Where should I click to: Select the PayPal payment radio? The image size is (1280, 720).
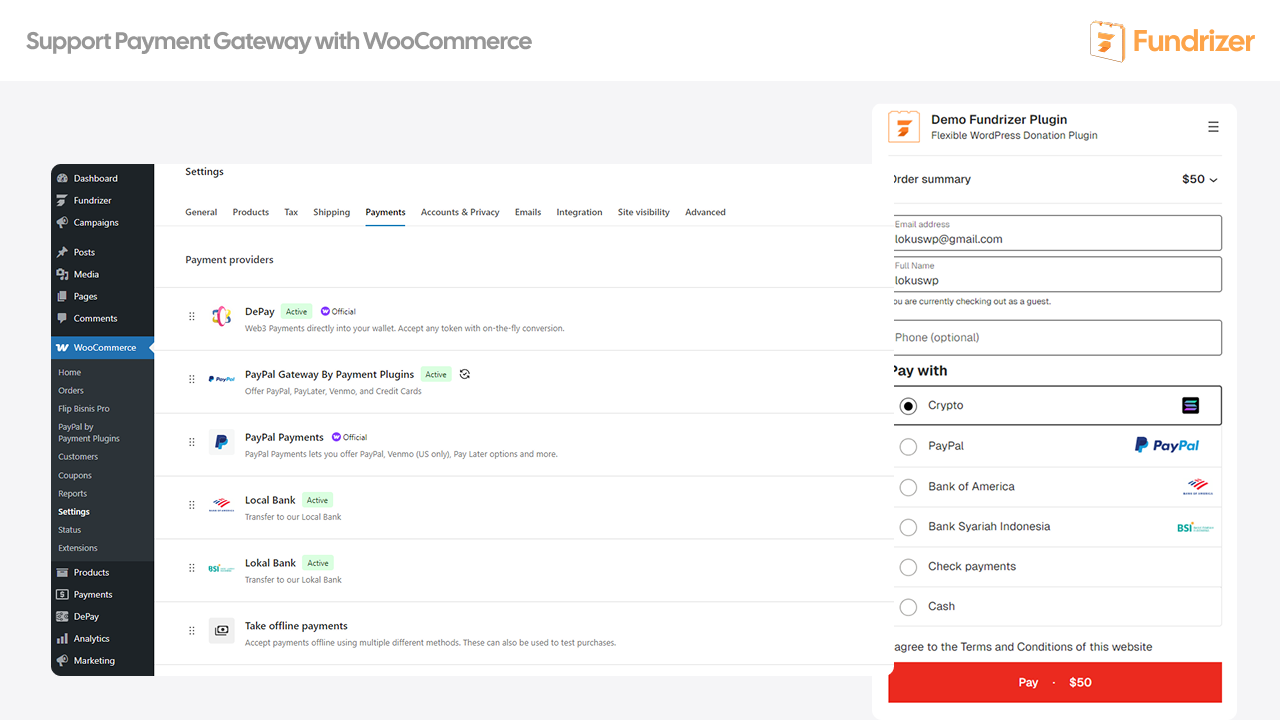(x=908, y=446)
